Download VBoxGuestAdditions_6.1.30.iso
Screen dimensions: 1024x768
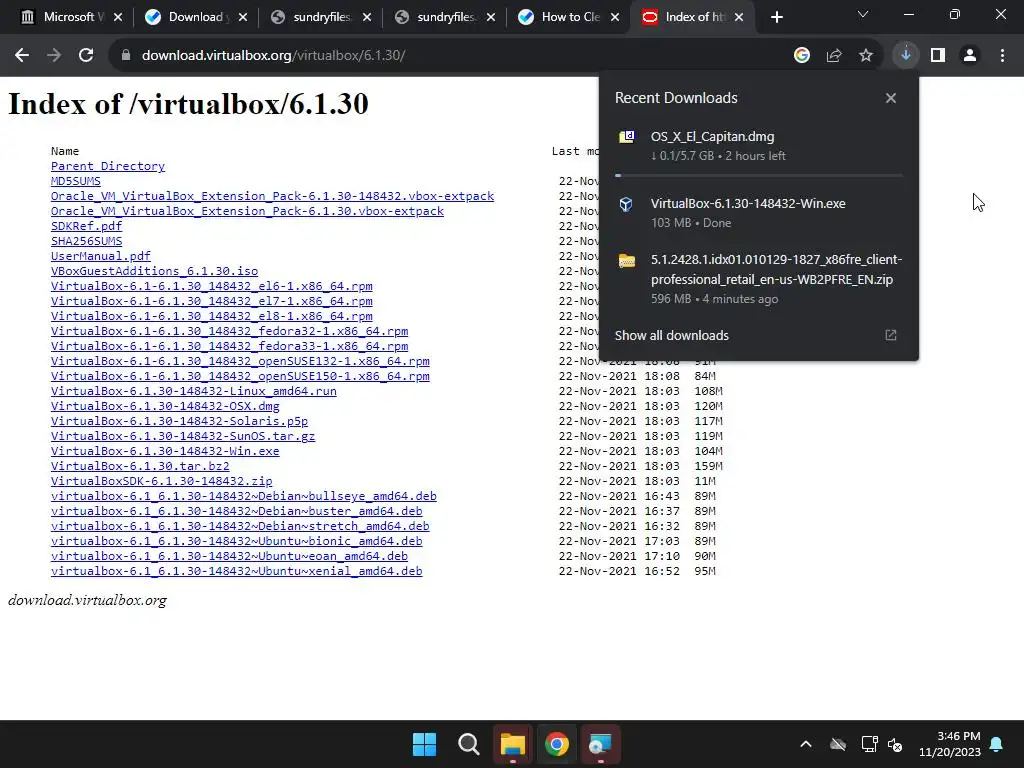point(154,271)
